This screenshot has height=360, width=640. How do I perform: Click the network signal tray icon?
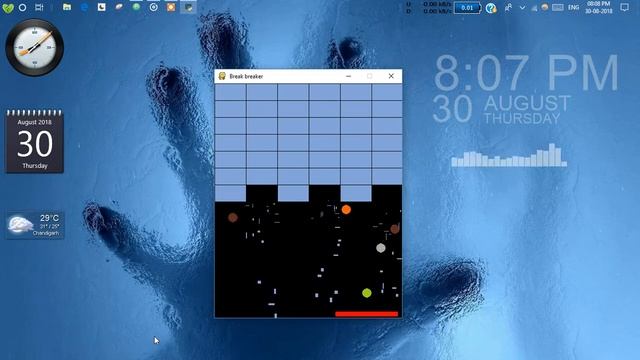coord(534,8)
